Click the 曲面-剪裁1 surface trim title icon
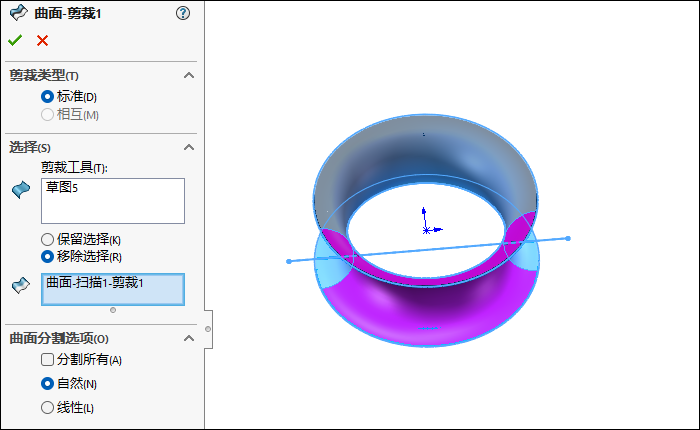 click(18, 13)
